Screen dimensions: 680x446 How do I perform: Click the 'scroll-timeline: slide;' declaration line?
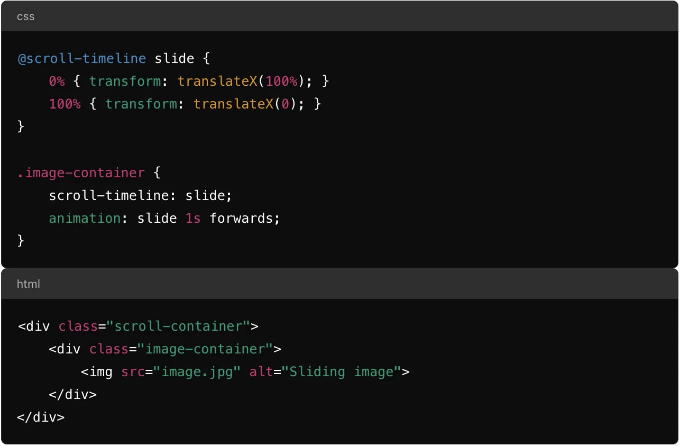(x=140, y=195)
